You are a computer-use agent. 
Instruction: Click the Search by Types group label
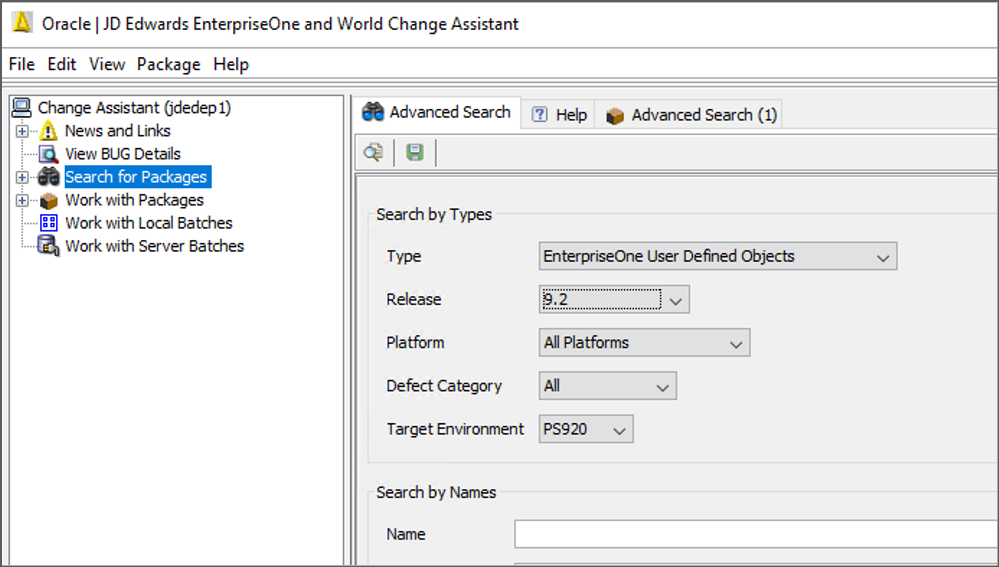(434, 215)
